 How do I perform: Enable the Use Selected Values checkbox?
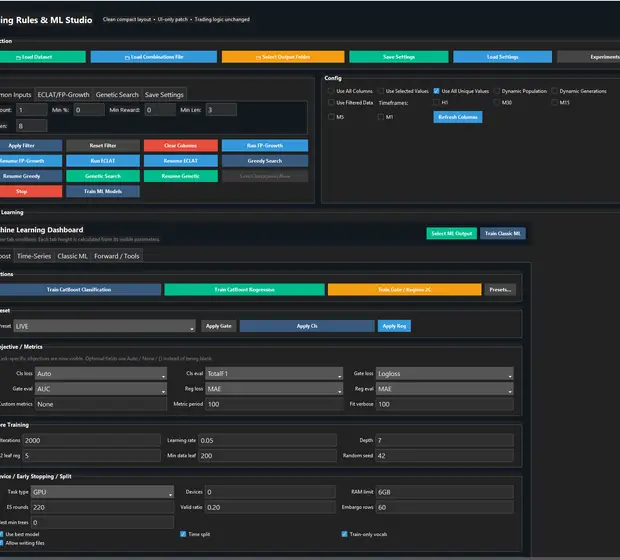point(381,91)
